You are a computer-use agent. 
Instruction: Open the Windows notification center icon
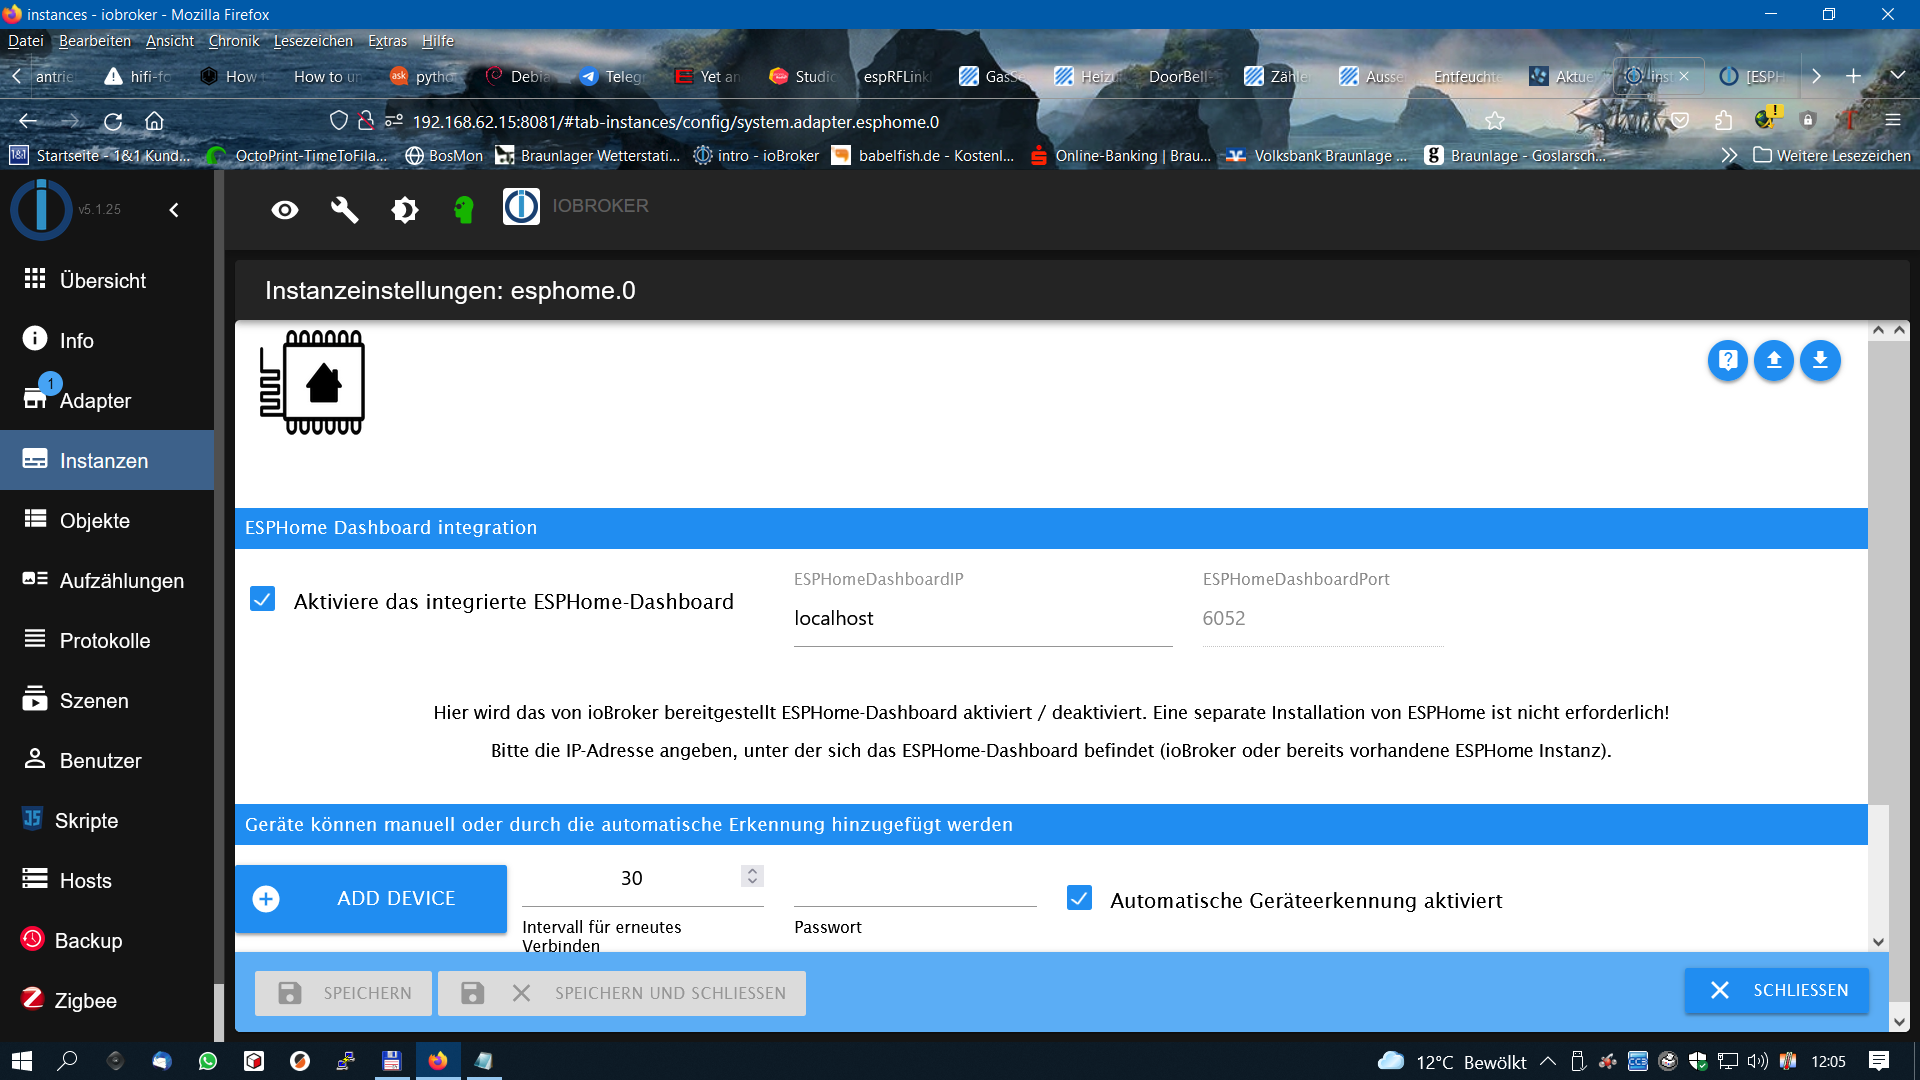tap(1879, 1061)
